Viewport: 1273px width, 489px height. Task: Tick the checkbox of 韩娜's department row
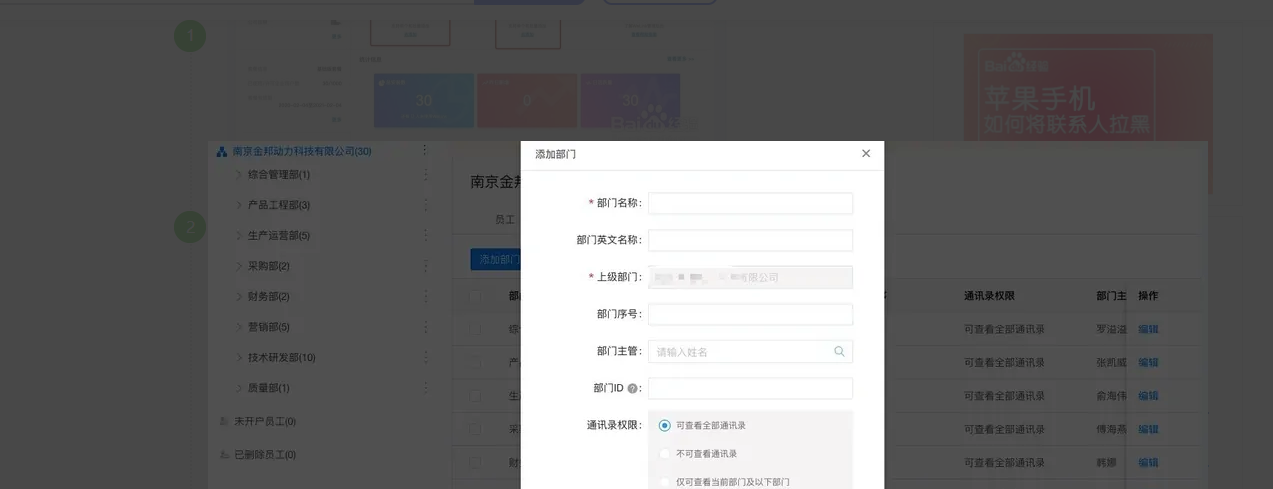(475, 463)
